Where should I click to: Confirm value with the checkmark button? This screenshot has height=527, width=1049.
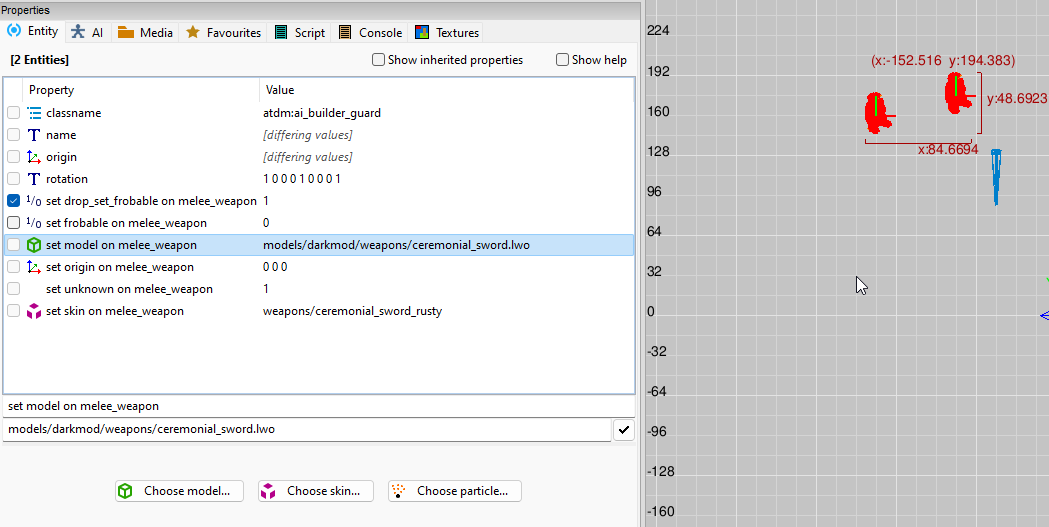tap(623, 430)
